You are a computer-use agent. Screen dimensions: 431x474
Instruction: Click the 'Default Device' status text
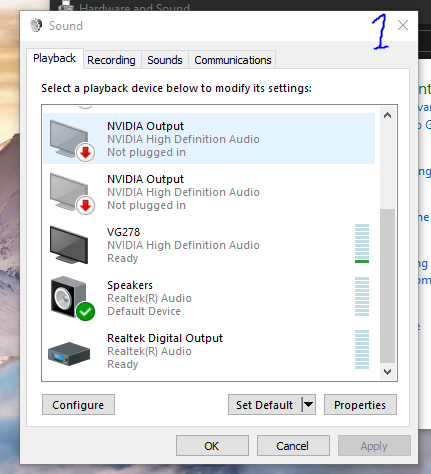tap(144, 311)
